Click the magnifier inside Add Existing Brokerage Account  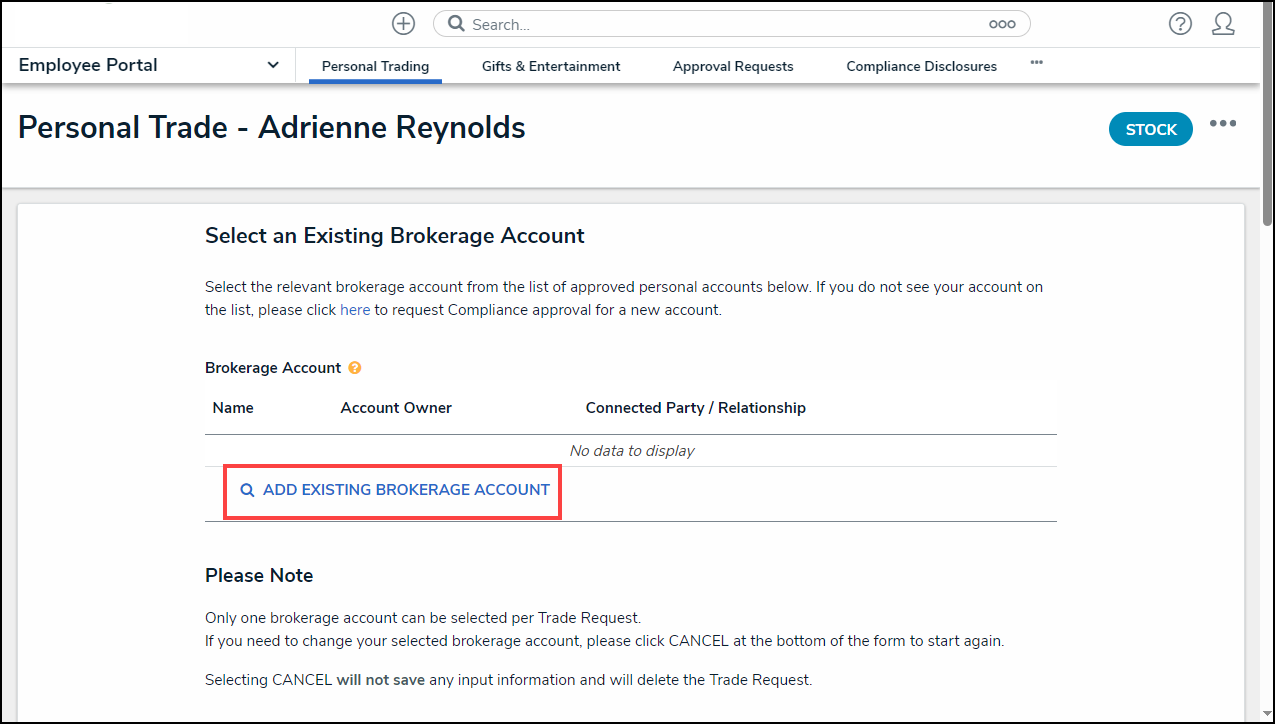(x=247, y=490)
